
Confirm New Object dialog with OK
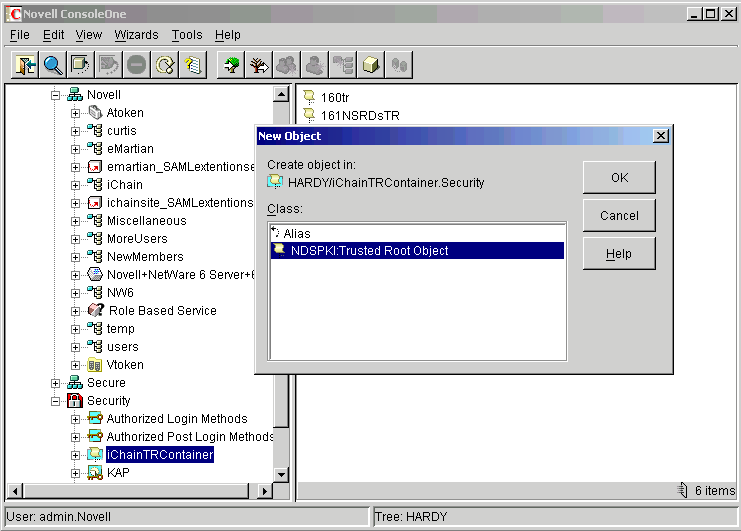[619, 178]
